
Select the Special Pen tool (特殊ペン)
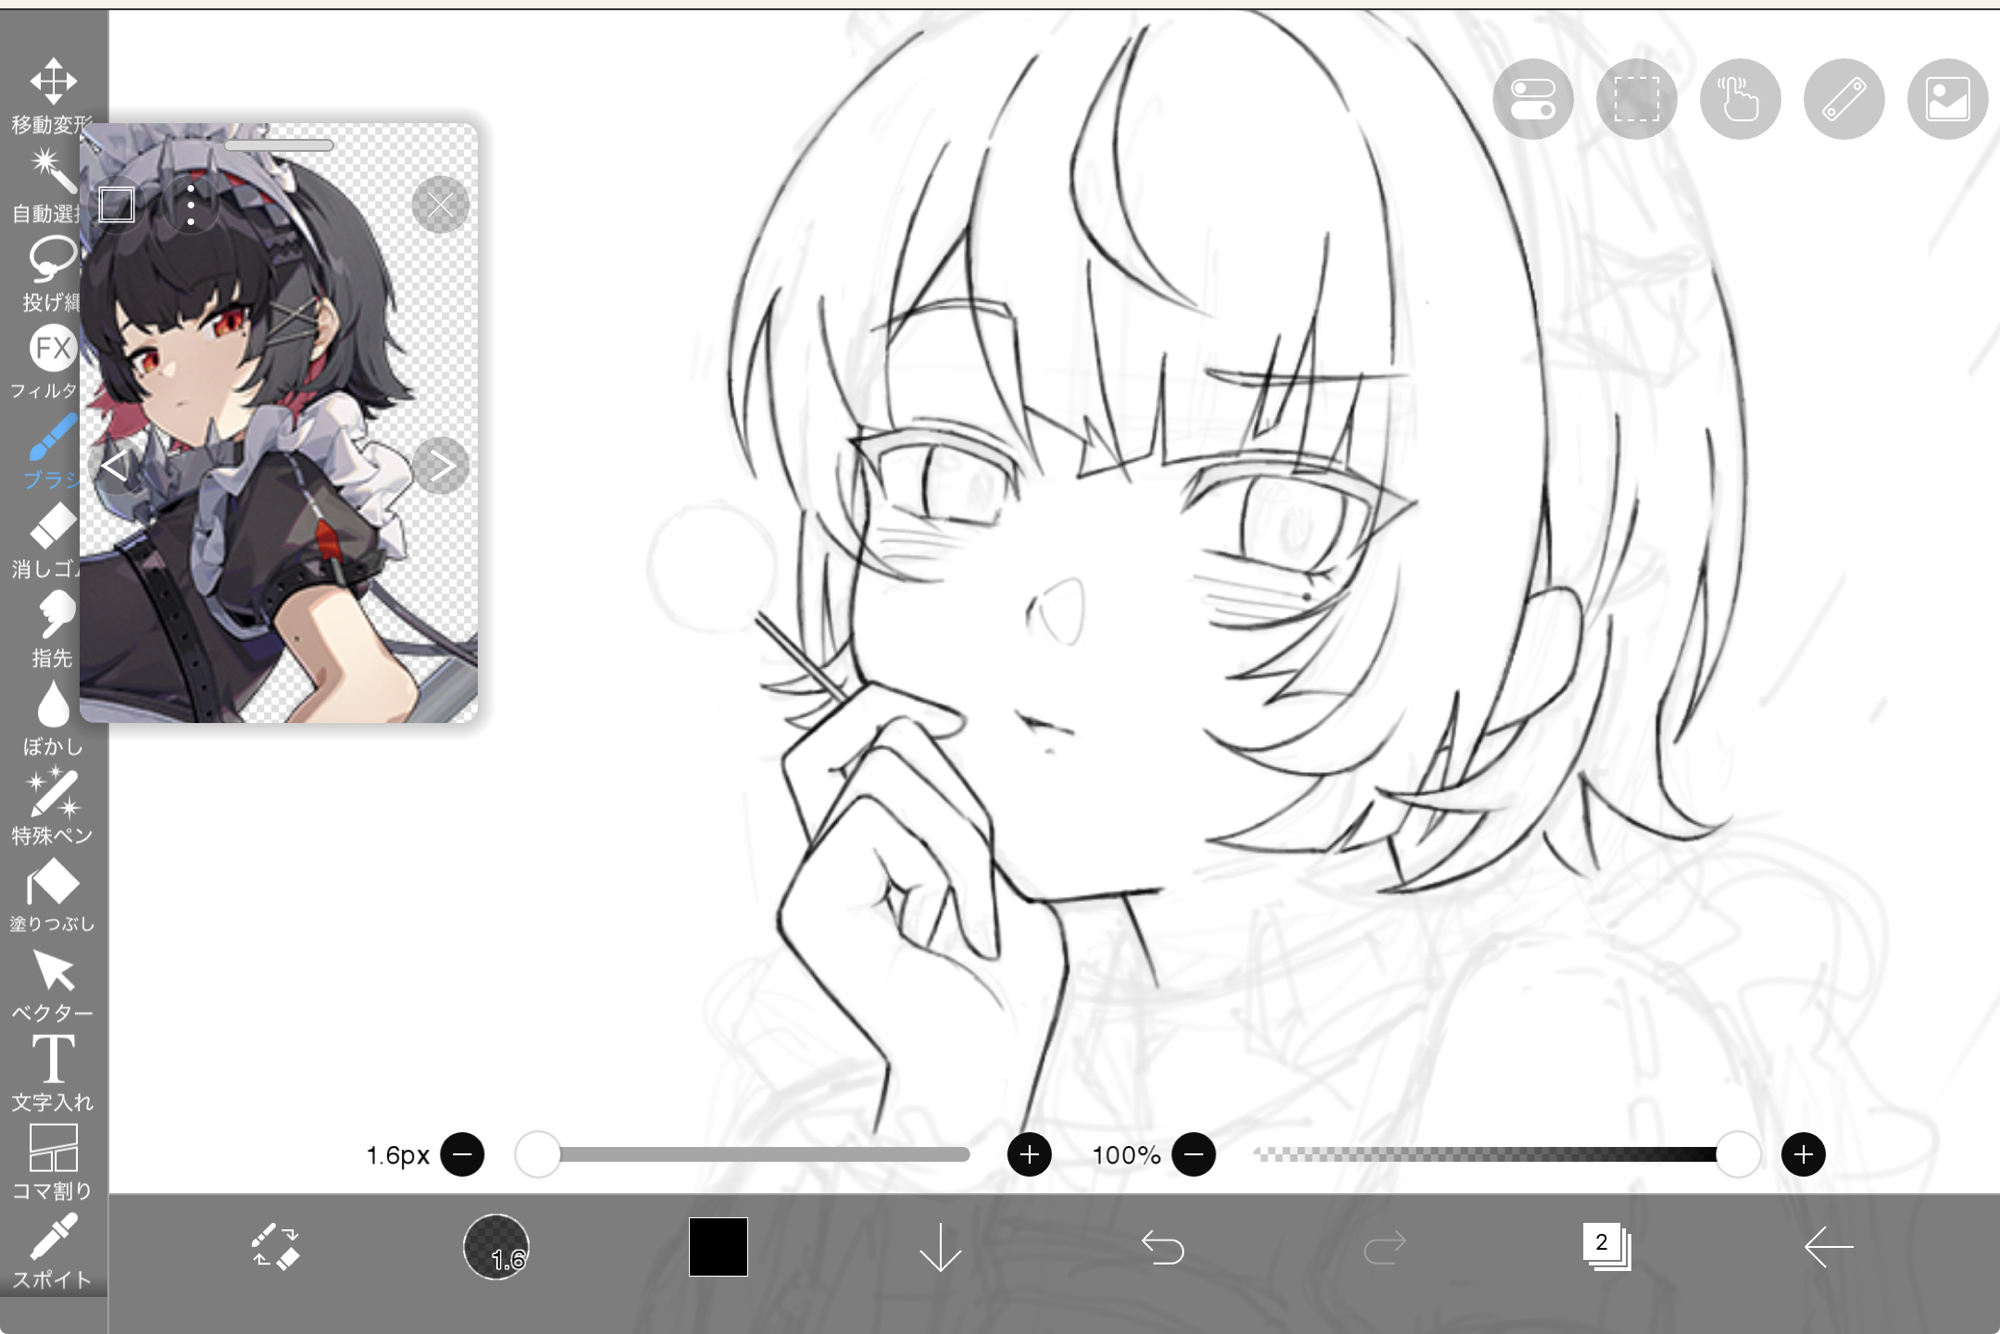pyautogui.click(x=52, y=806)
